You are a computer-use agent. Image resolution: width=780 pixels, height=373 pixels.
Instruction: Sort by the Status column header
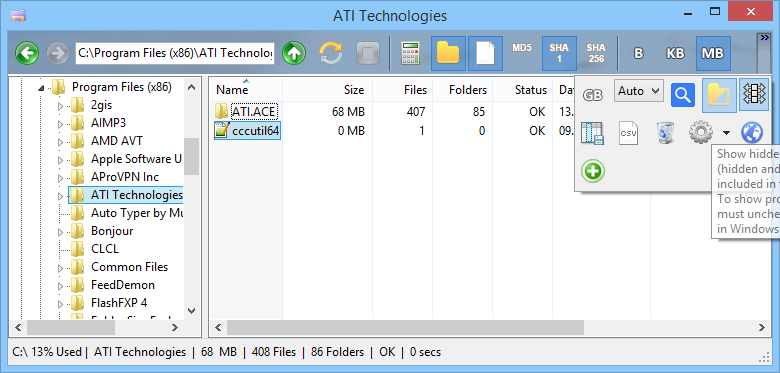(522, 90)
